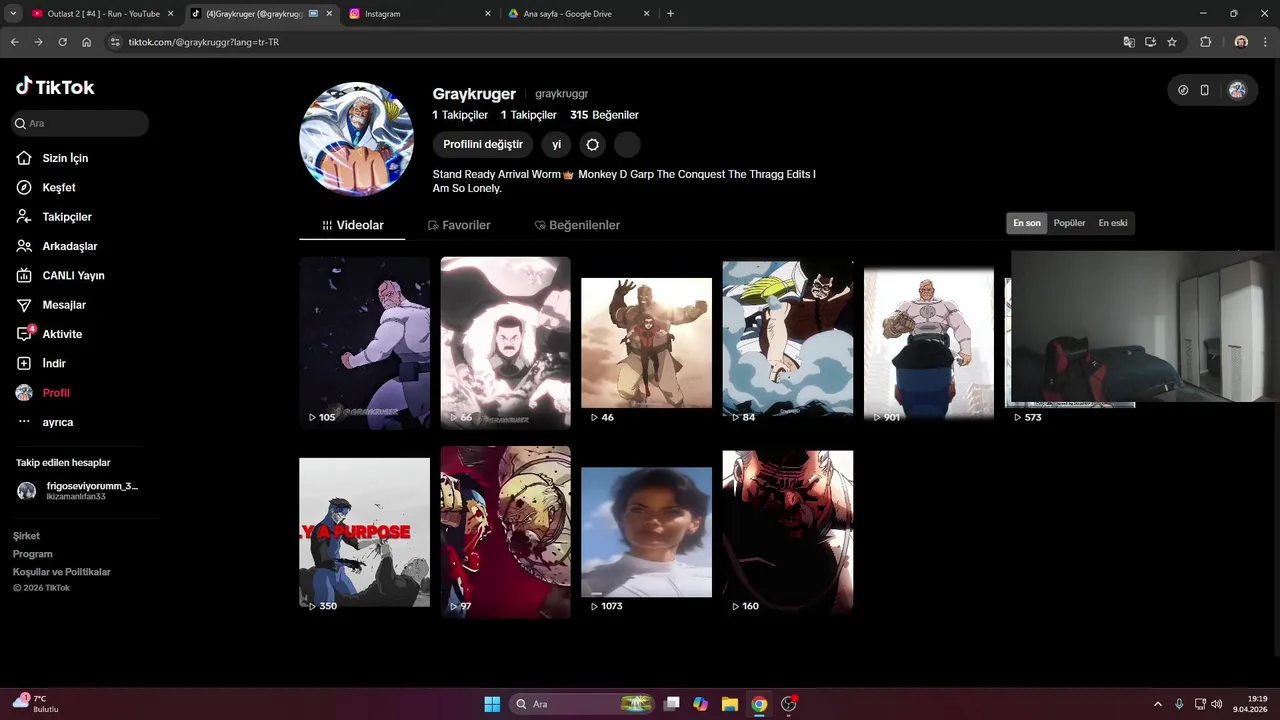Sort videos by En eski
This screenshot has width=1280, height=720.
tap(1113, 223)
